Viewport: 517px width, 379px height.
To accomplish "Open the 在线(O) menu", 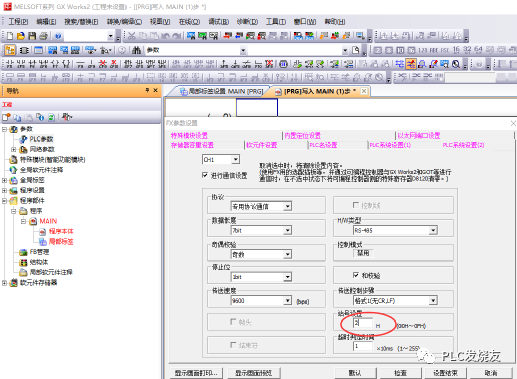I will point(189,22).
